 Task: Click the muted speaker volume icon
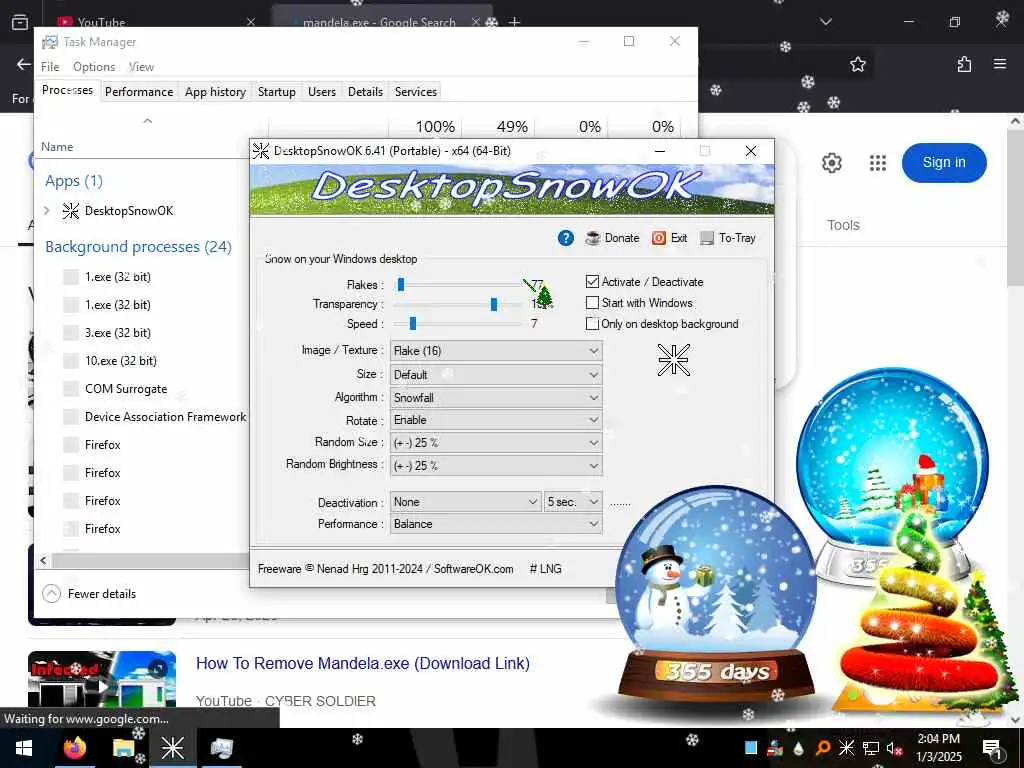point(895,748)
